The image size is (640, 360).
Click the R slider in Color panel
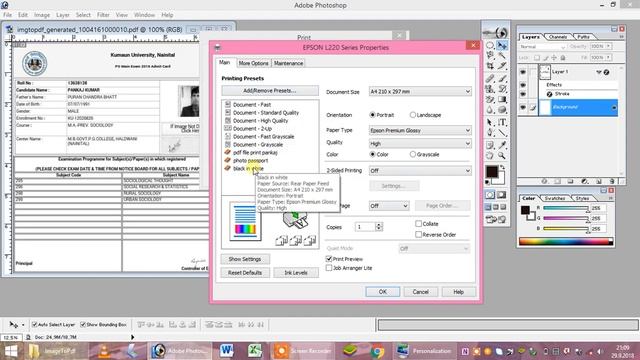click(x=565, y=208)
